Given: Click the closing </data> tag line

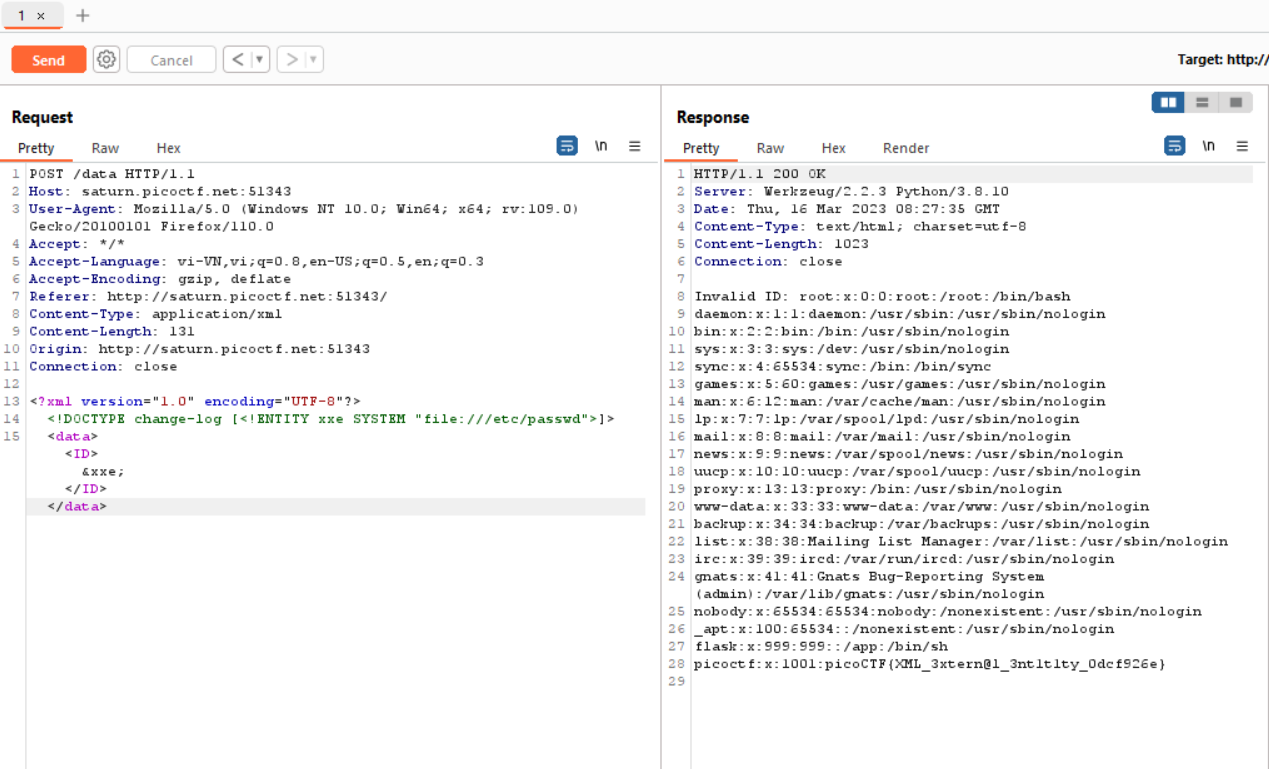Looking at the screenshot, I should coord(76,506).
